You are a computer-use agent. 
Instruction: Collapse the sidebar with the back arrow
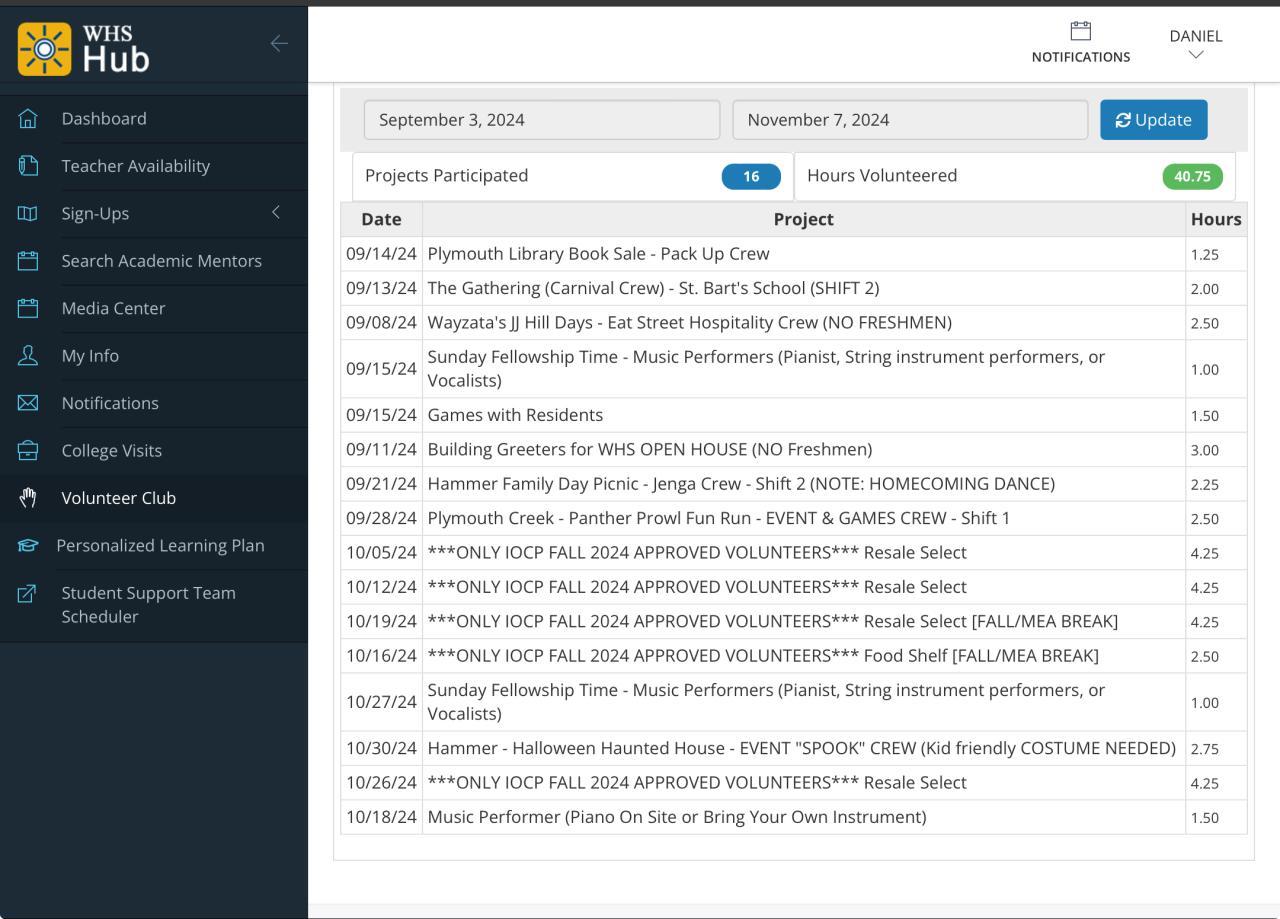pyautogui.click(x=279, y=43)
